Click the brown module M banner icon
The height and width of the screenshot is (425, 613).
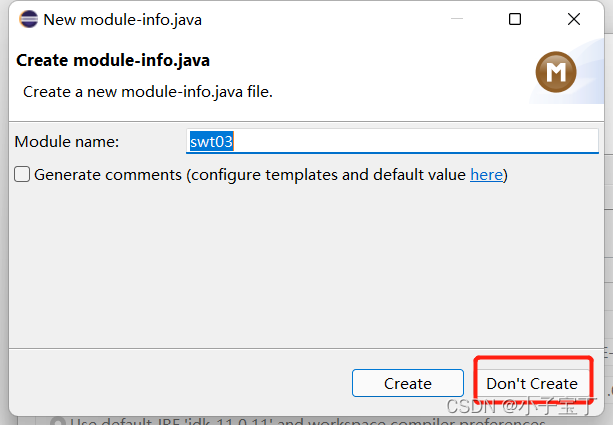(x=556, y=72)
